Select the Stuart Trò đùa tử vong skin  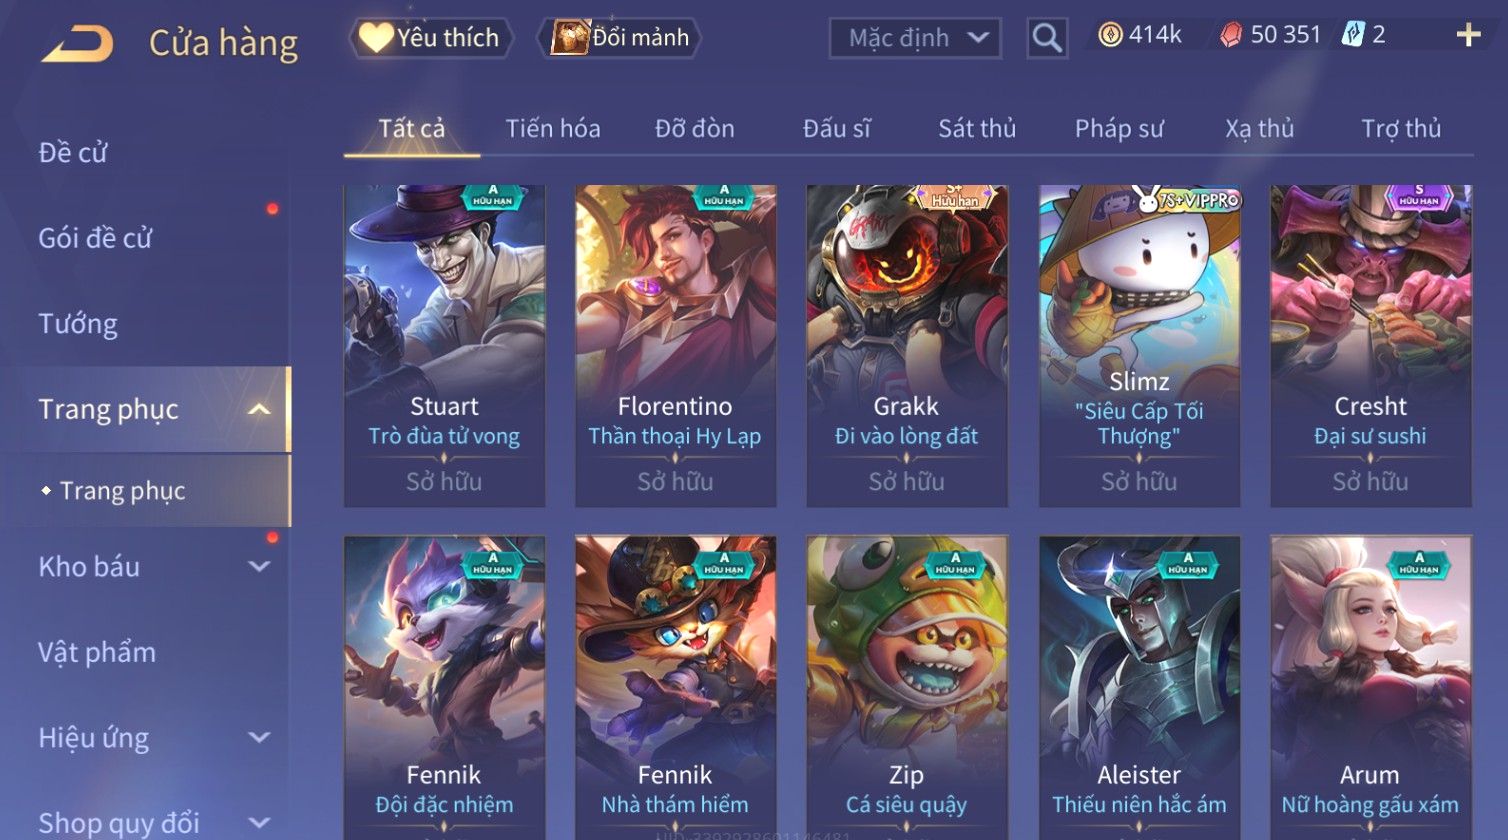444,345
